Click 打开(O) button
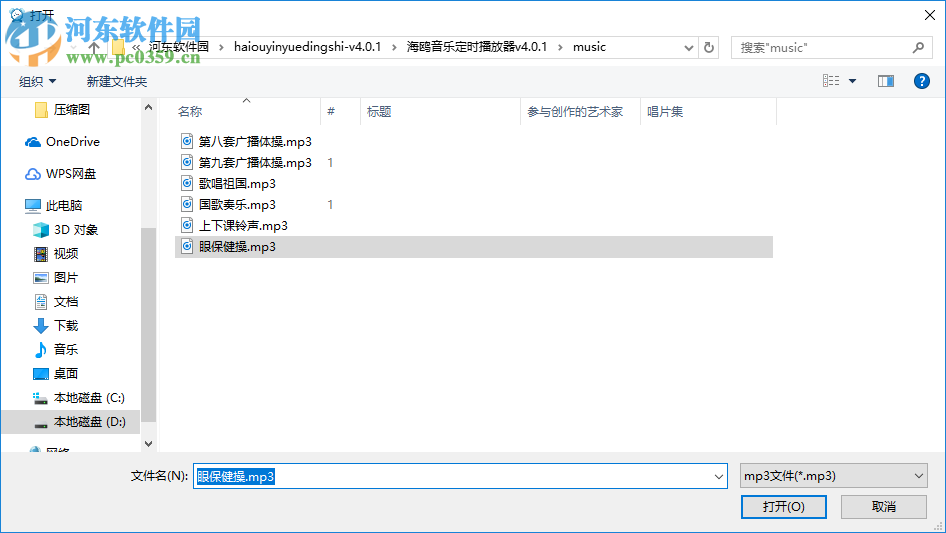Screen dimensions: 946x533 (x=784, y=506)
